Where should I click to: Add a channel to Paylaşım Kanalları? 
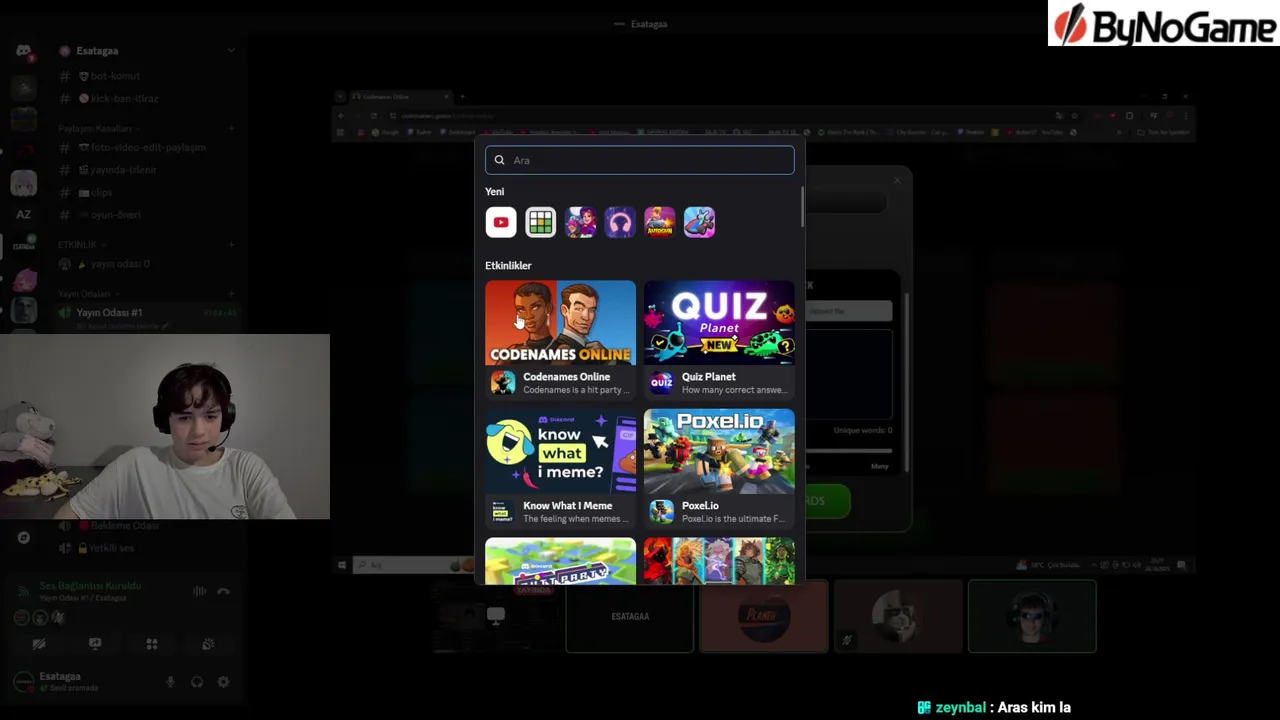231,129
